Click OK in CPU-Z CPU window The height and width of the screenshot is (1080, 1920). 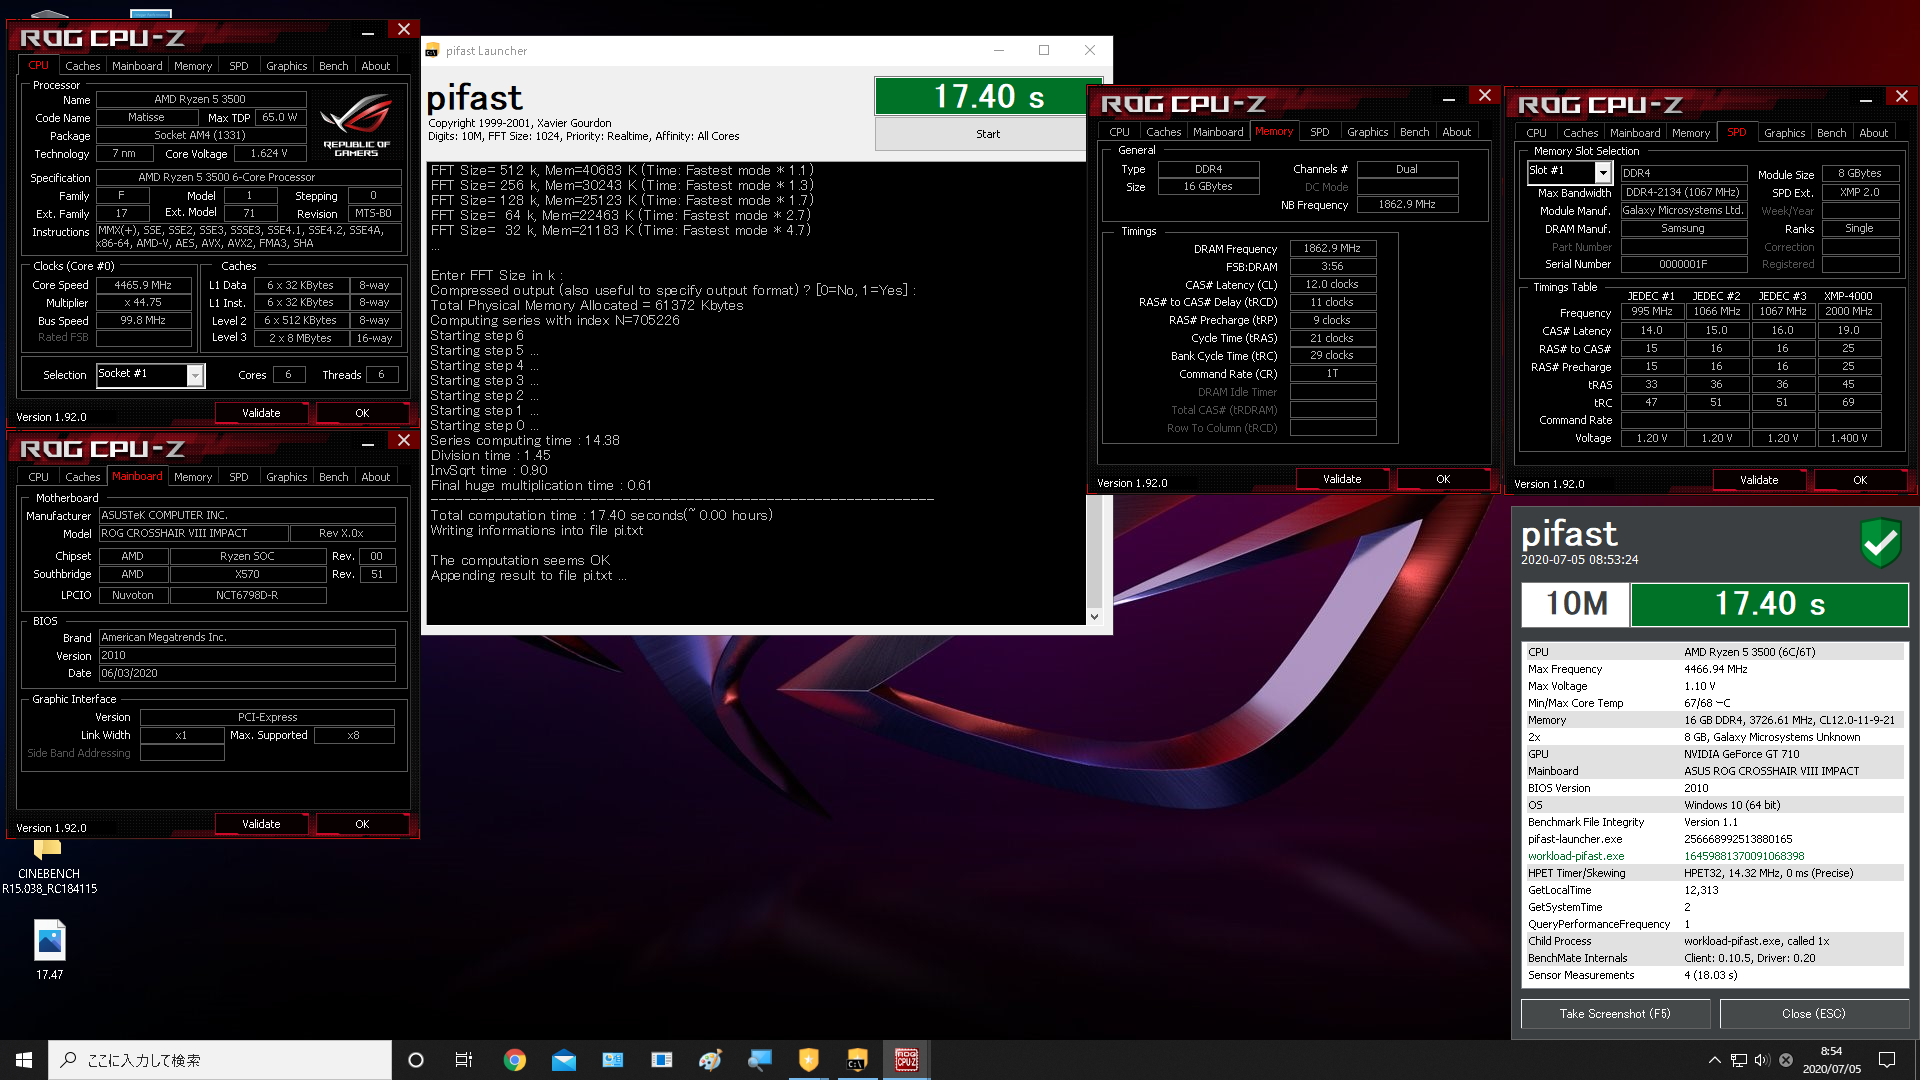tap(362, 413)
